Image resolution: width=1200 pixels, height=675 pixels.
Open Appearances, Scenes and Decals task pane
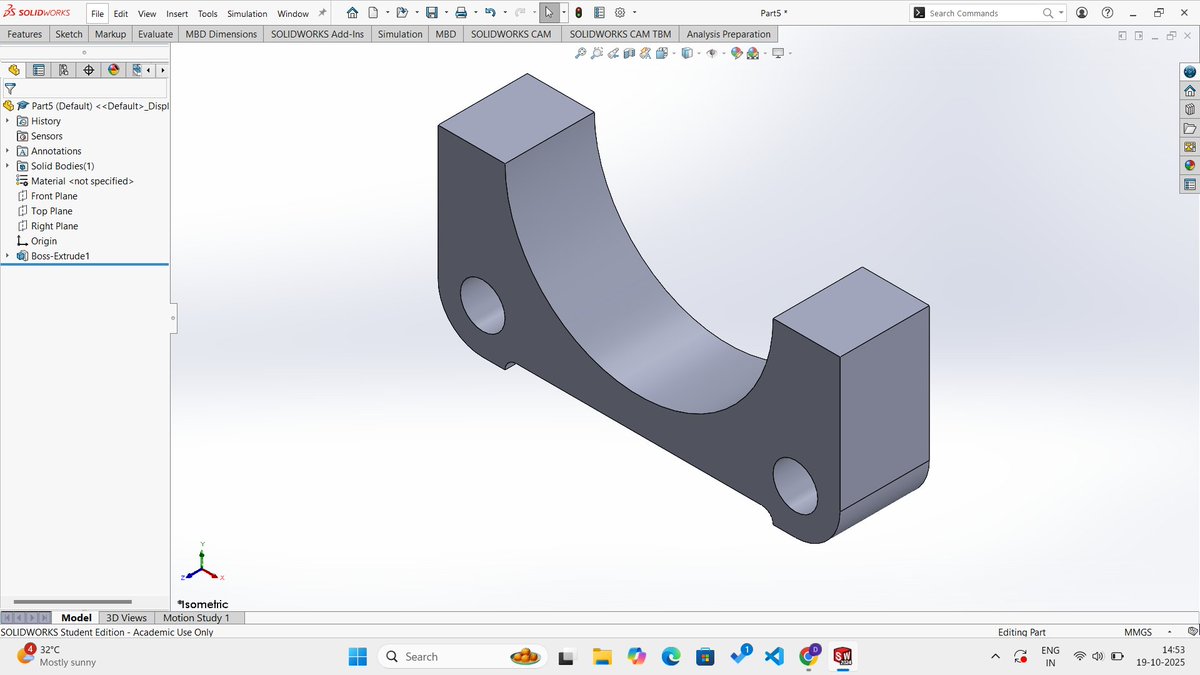pyautogui.click(x=1189, y=165)
